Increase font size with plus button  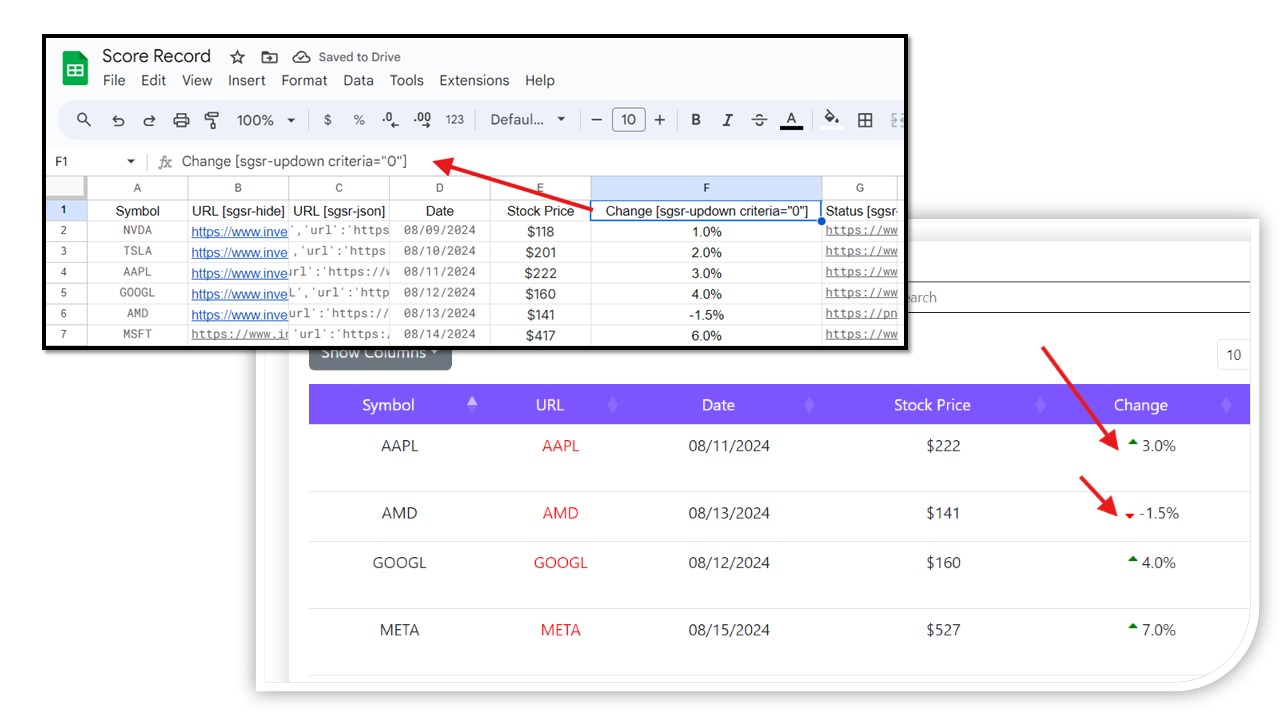(660, 120)
